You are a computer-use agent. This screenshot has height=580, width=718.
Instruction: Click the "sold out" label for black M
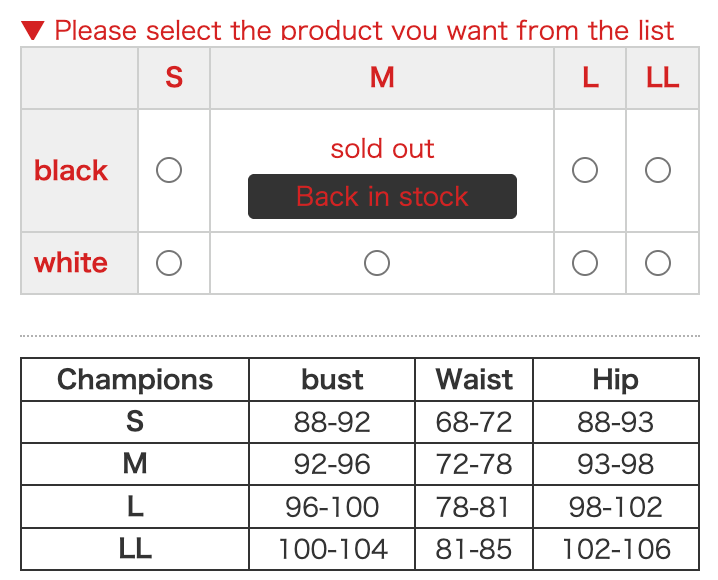tap(382, 149)
